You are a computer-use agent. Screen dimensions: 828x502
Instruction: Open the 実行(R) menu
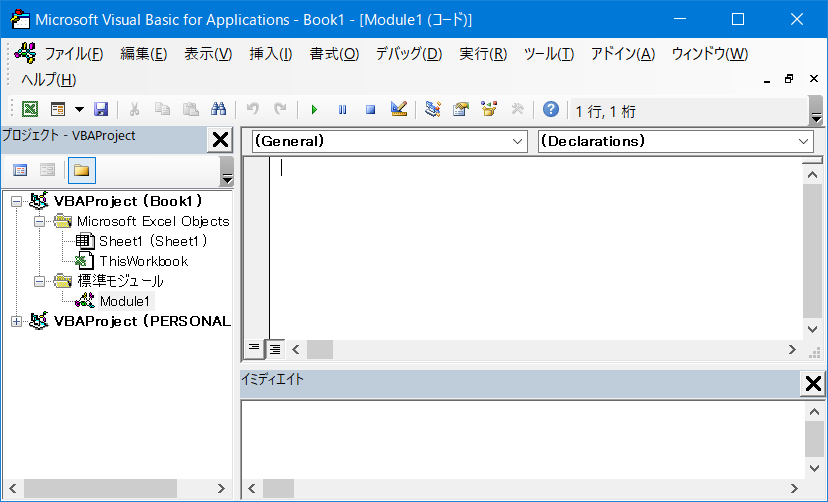pos(483,54)
